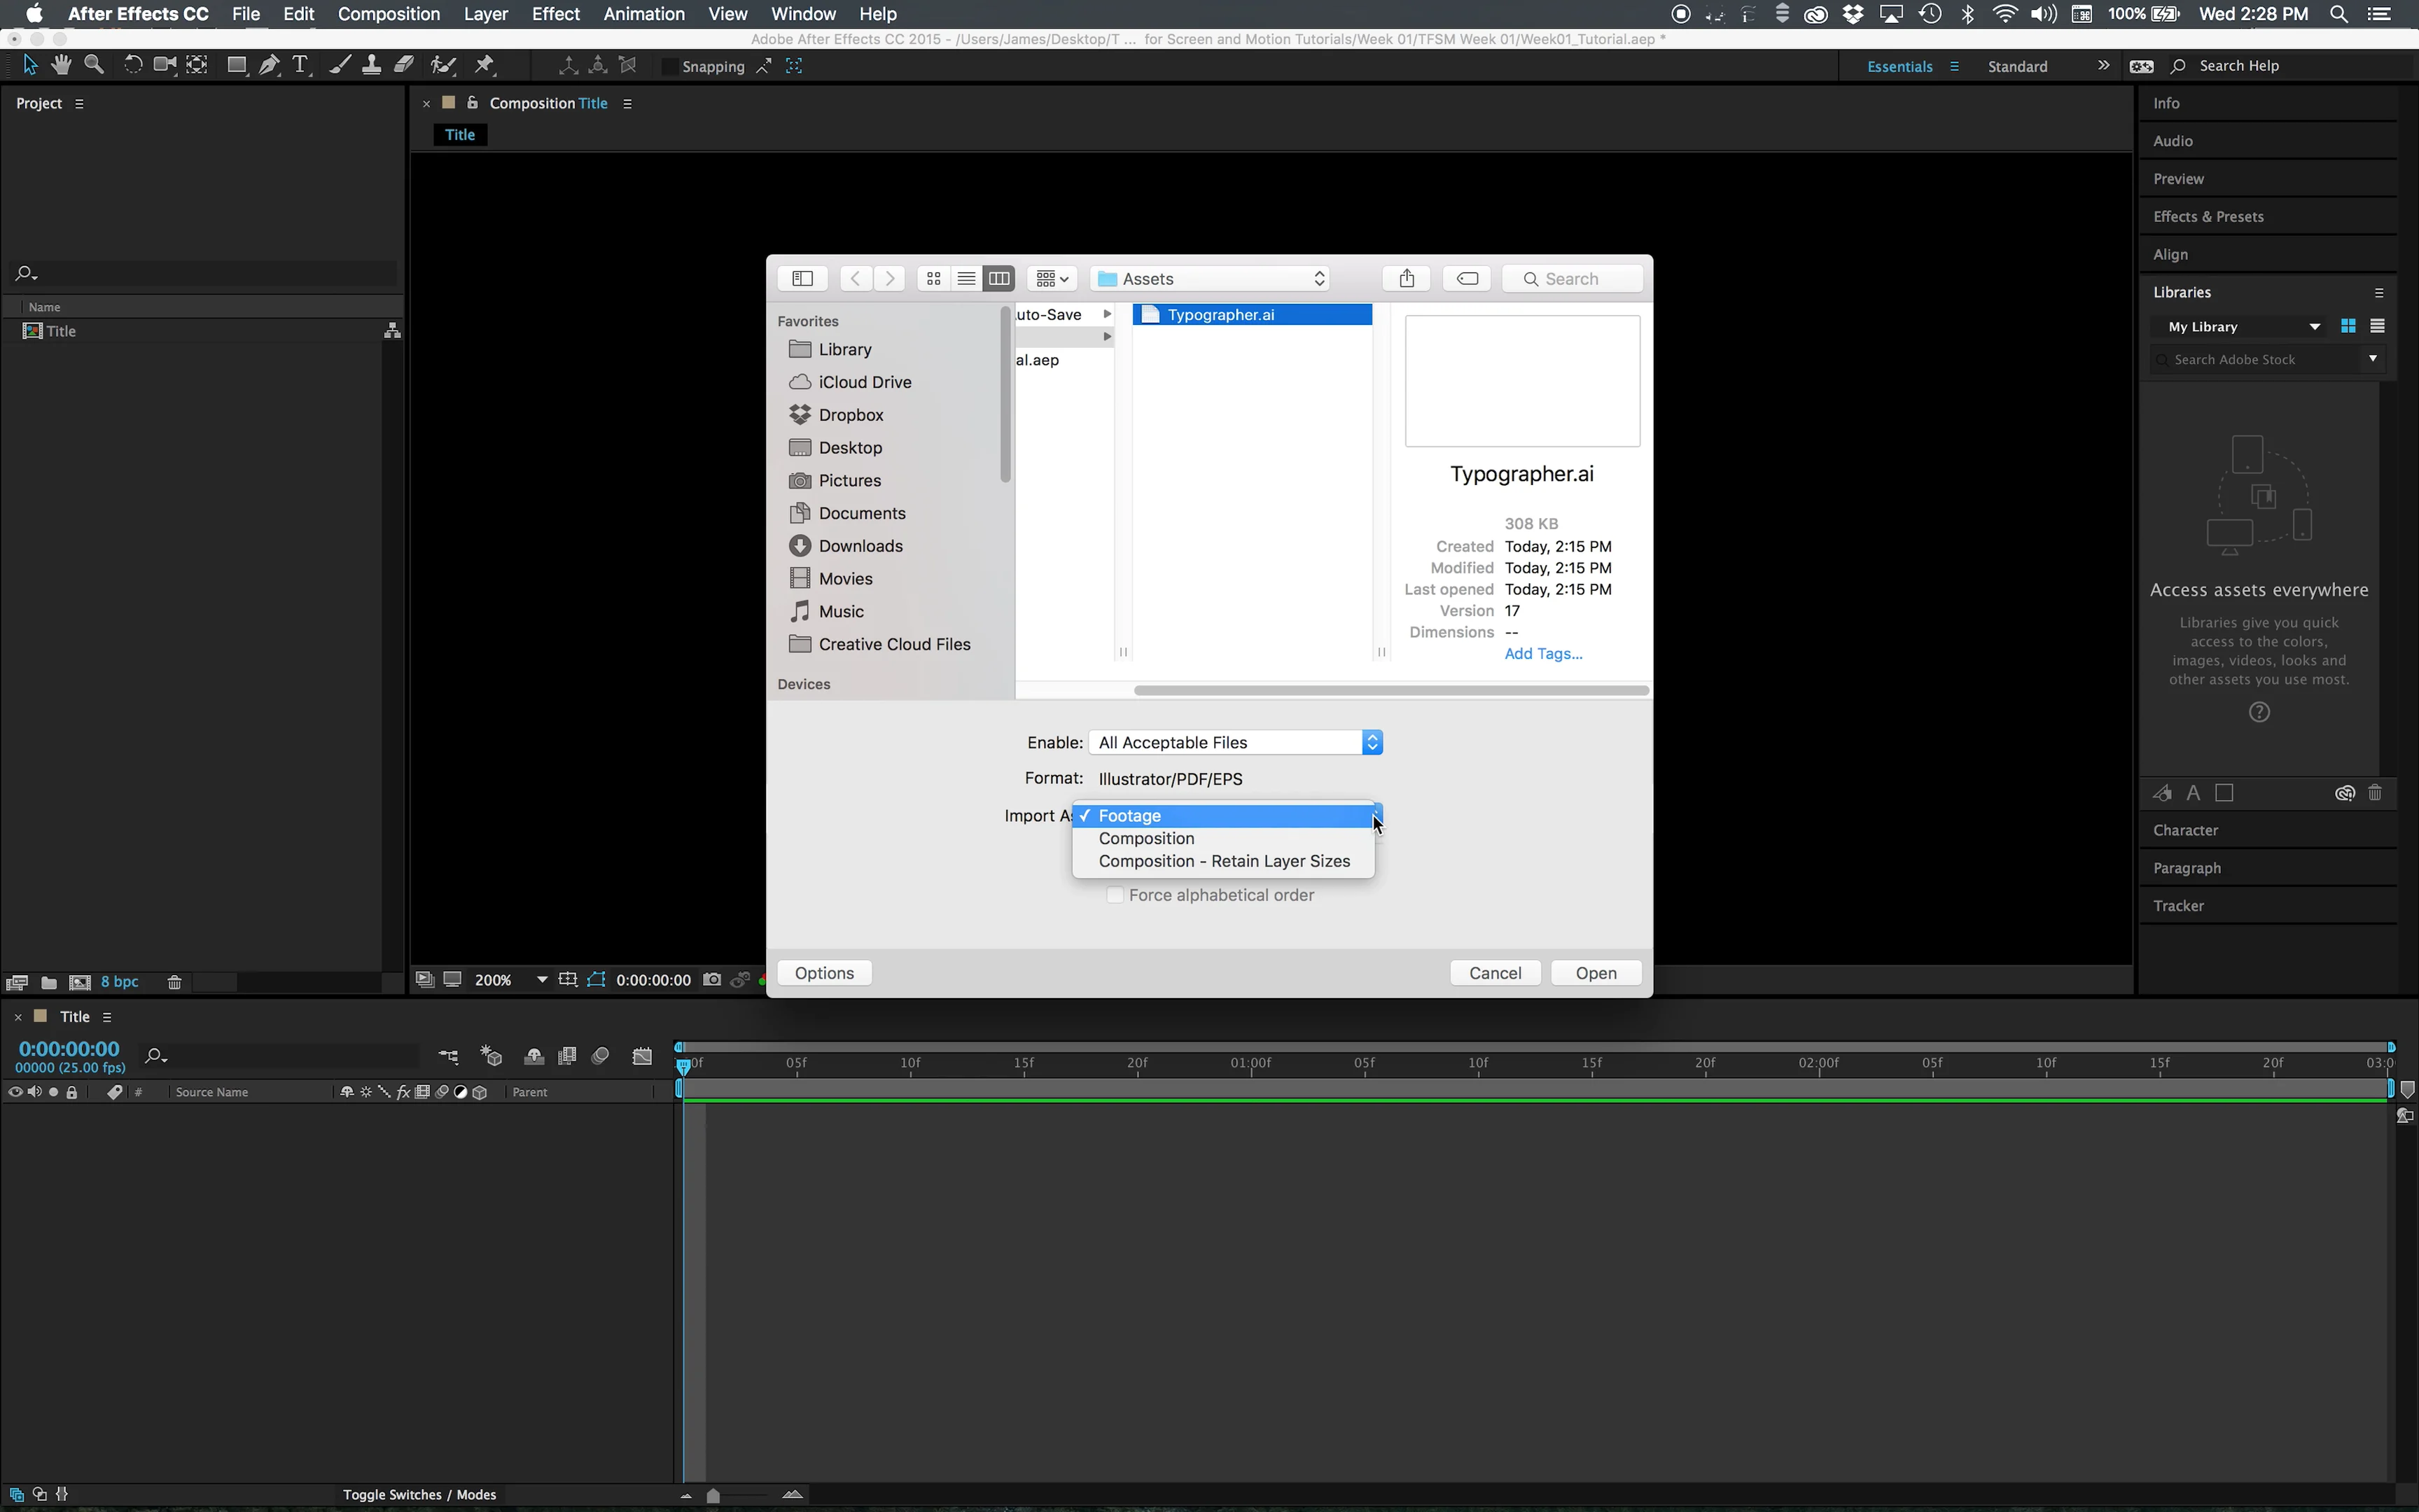Toggle the Force alphabetical order checkbox

tap(1114, 894)
